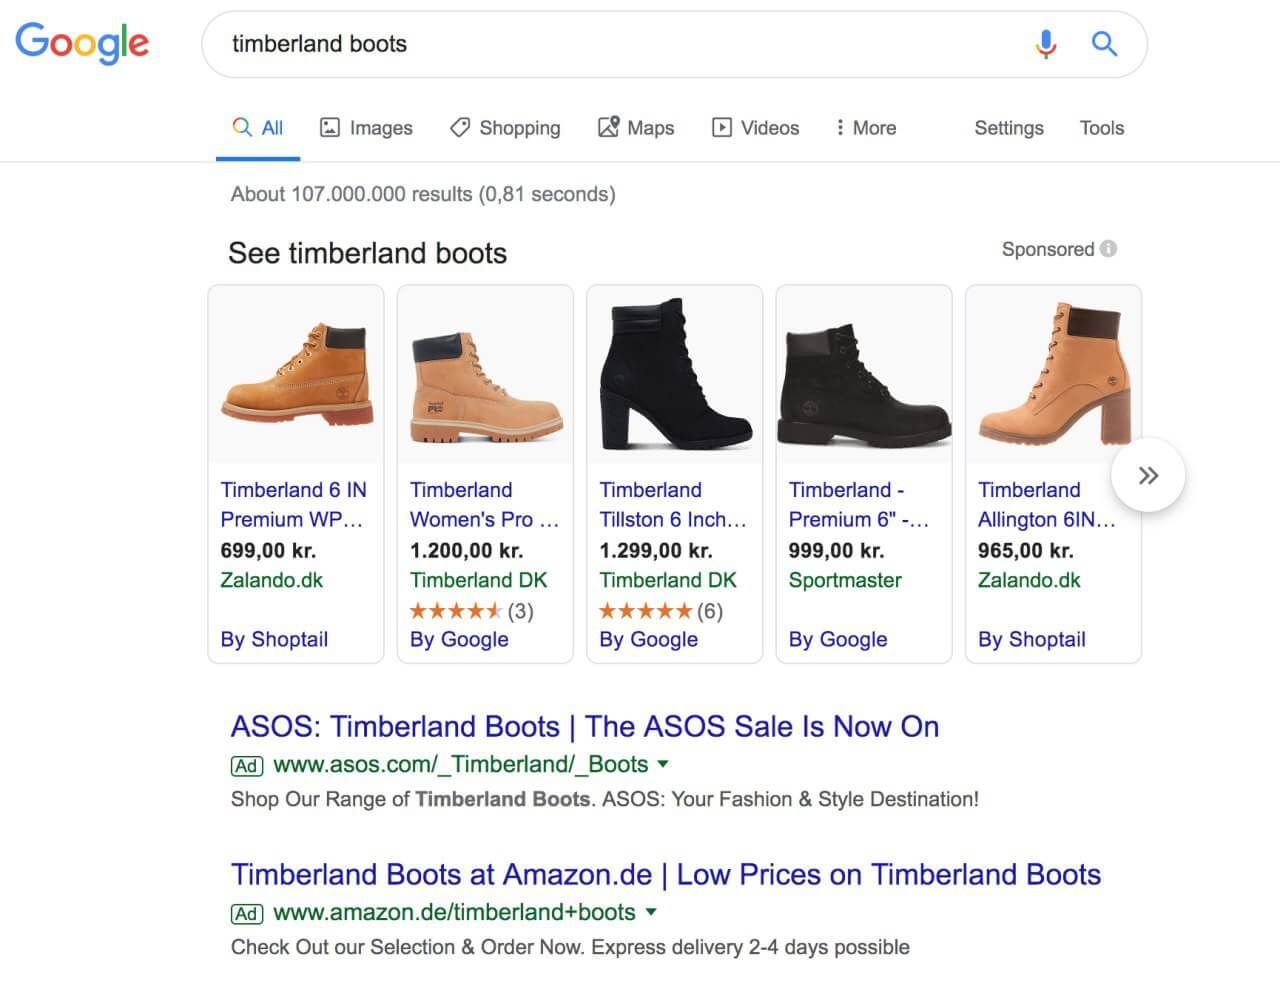Open the Maps tab
The image size is (1280, 1003).
636,128
